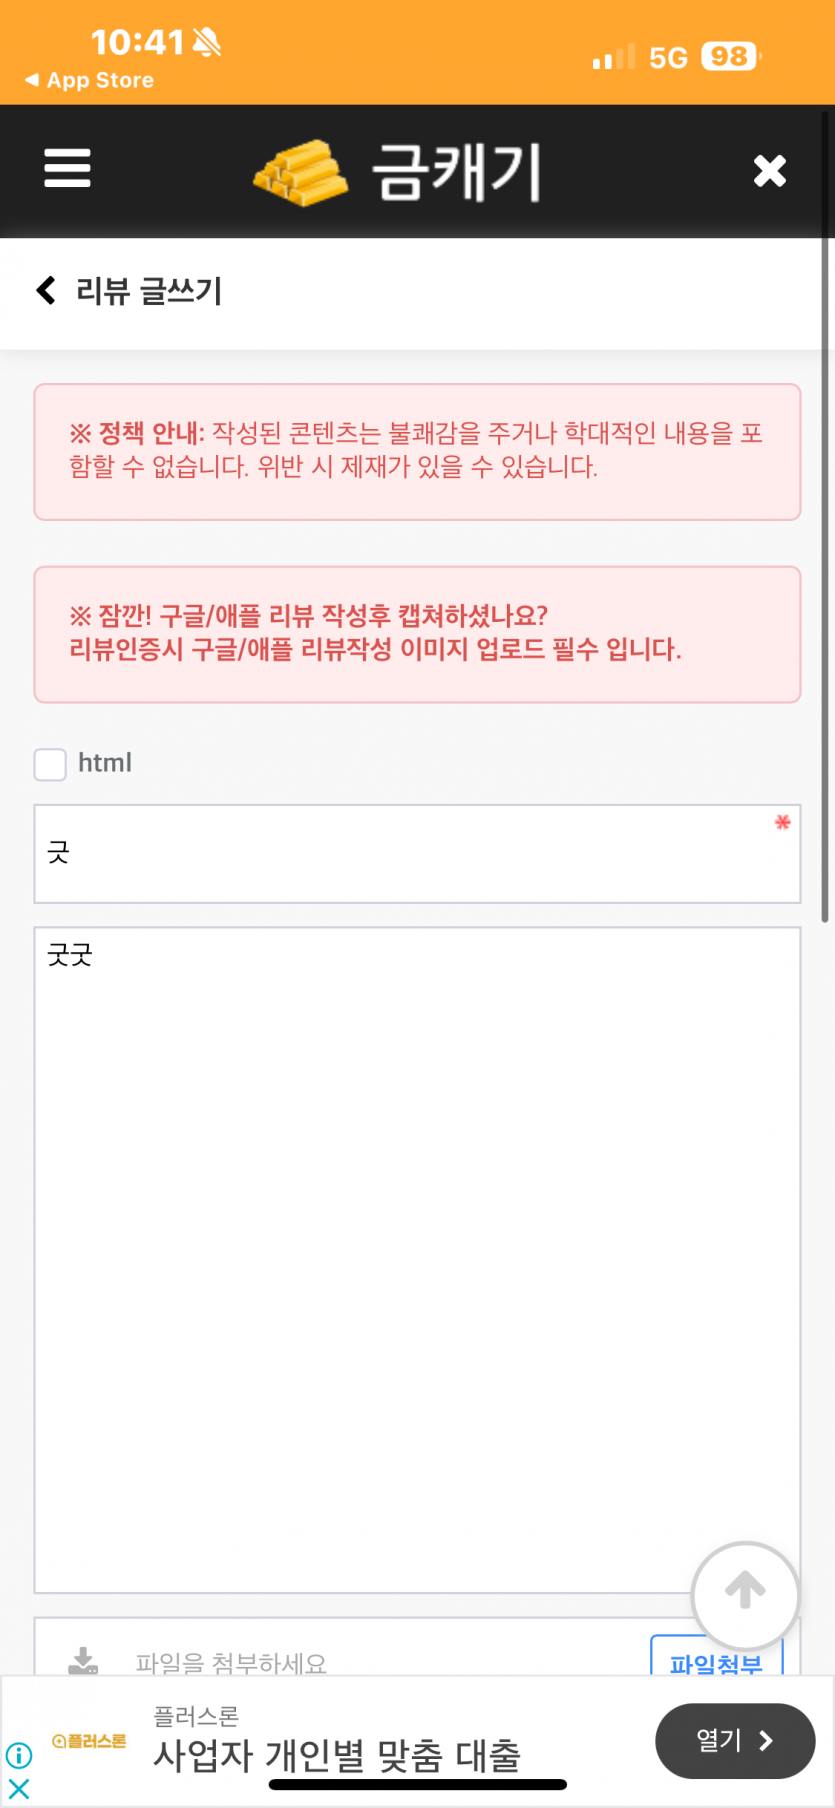Focus the title field containing 굿
Image resolution: width=835 pixels, height=1808 pixels.
pos(417,854)
